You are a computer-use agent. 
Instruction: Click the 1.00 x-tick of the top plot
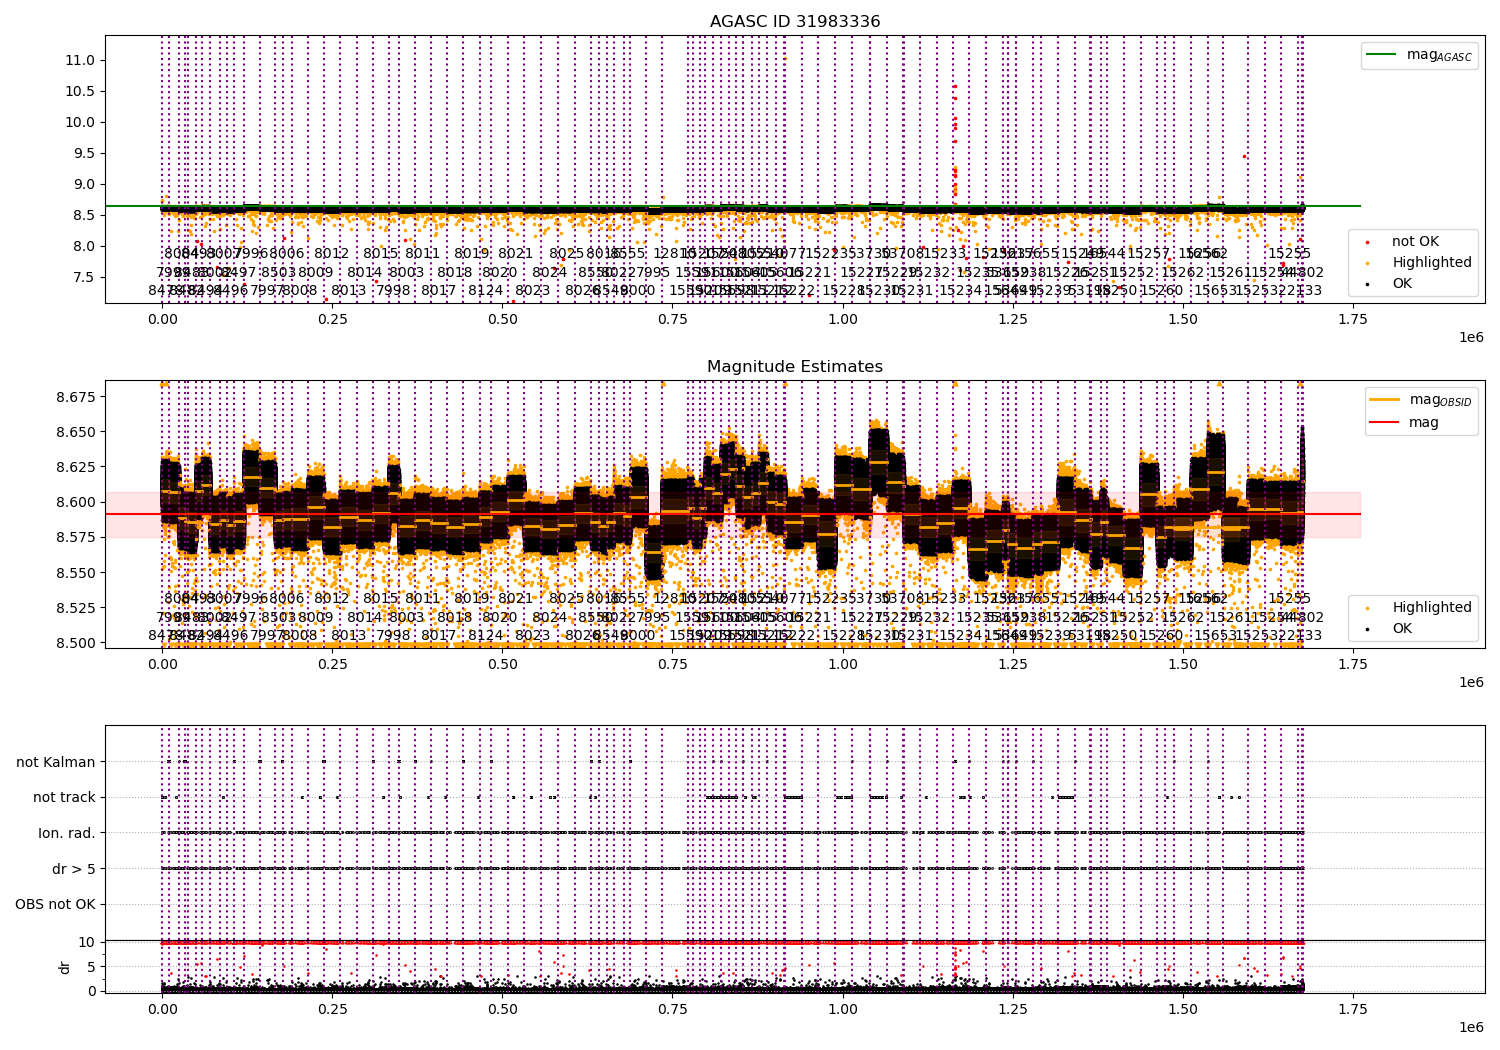point(843,319)
